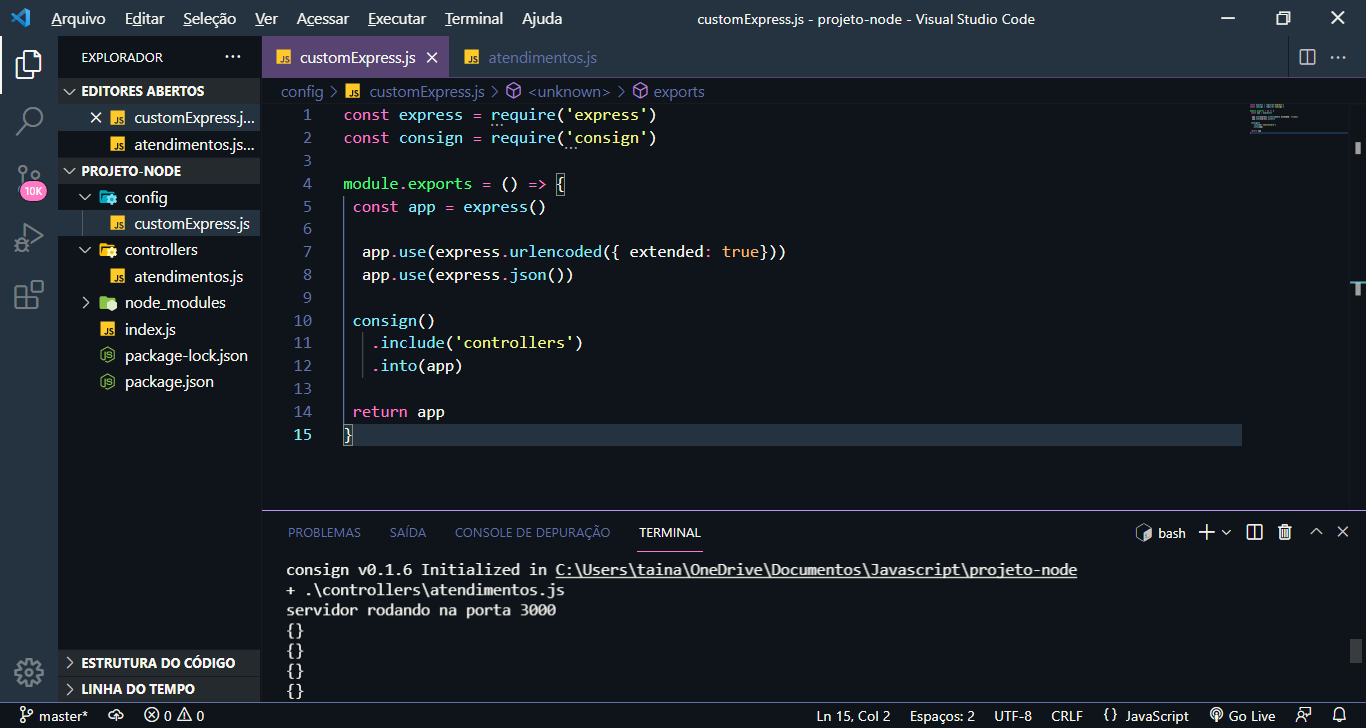Screen dimensions: 1366x728
Task: Open the Arquivo menu
Action: click(79, 19)
